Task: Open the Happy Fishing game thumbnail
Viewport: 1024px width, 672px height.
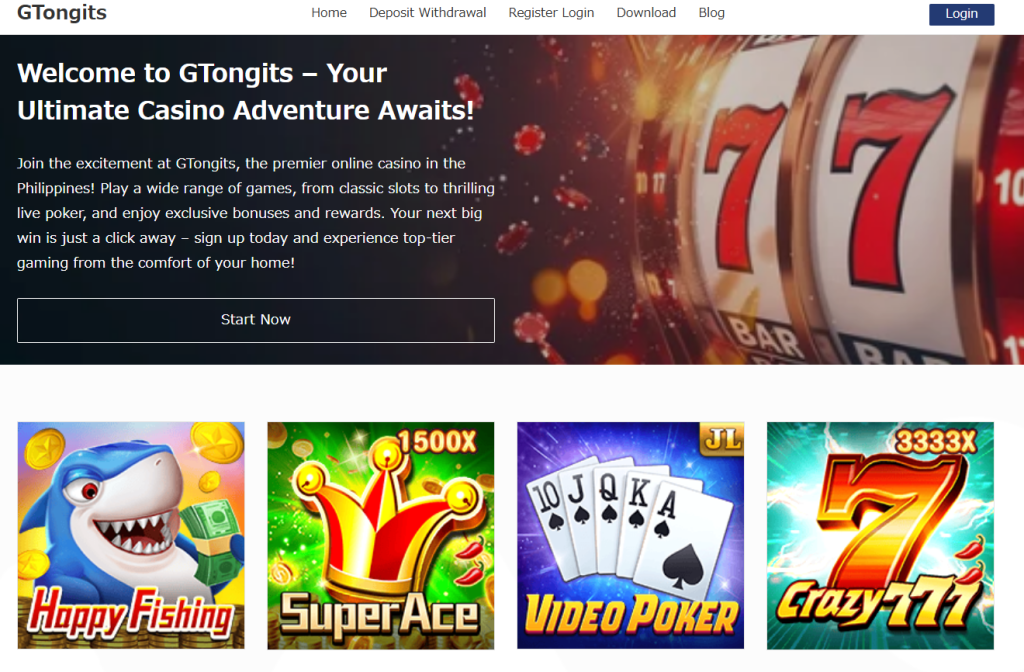Action: coord(131,536)
